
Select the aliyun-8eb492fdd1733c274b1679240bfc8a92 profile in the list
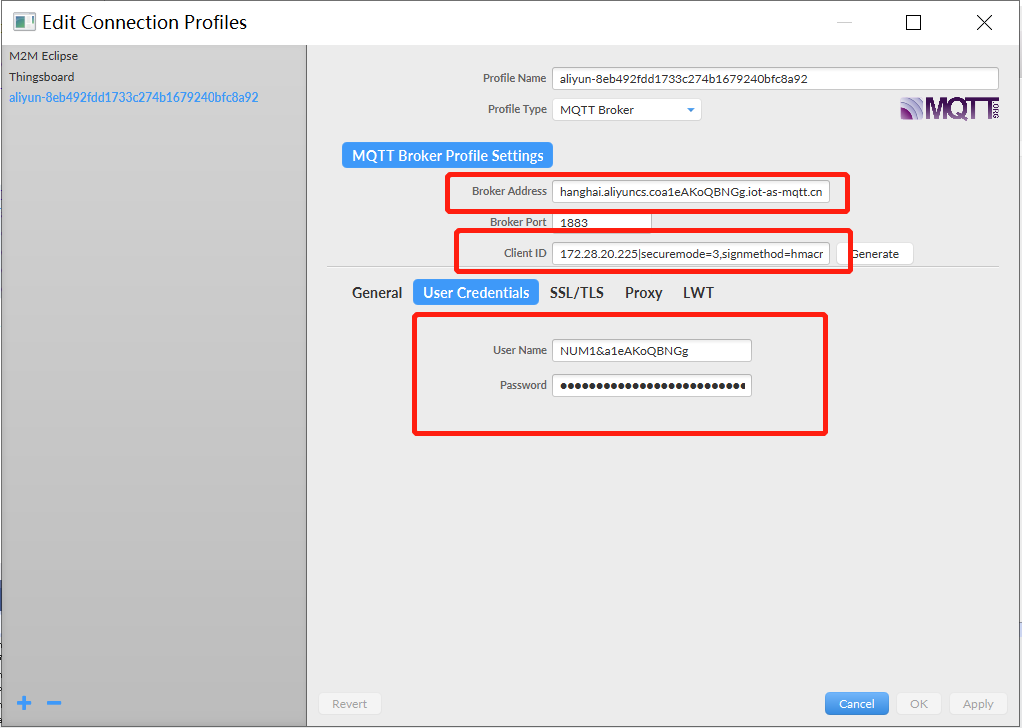pos(134,98)
